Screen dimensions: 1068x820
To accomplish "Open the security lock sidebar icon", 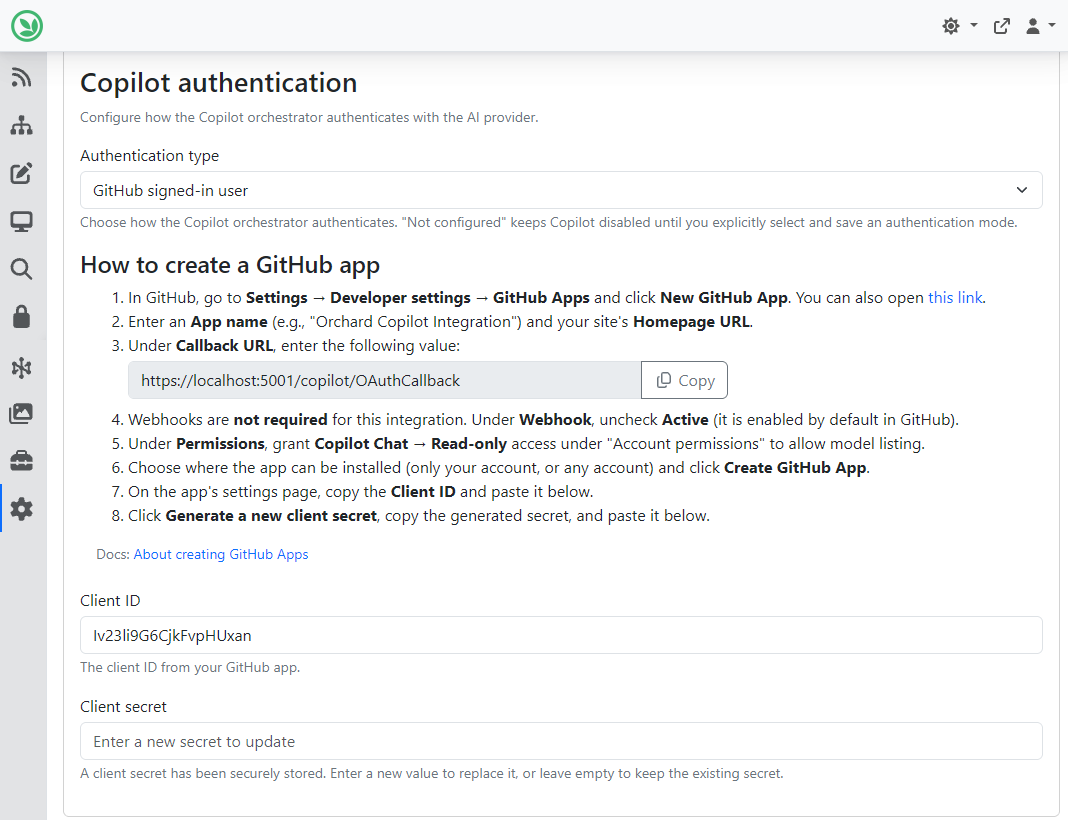I will tap(21, 317).
